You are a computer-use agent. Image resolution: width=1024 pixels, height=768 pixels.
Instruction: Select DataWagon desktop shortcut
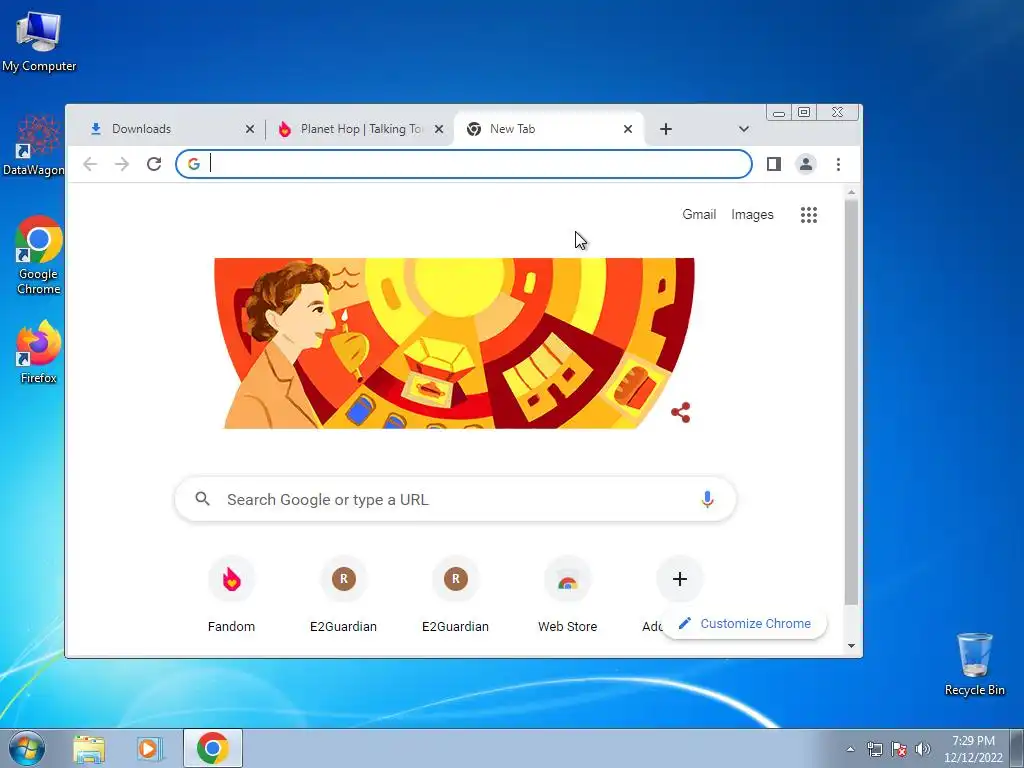click(x=34, y=145)
